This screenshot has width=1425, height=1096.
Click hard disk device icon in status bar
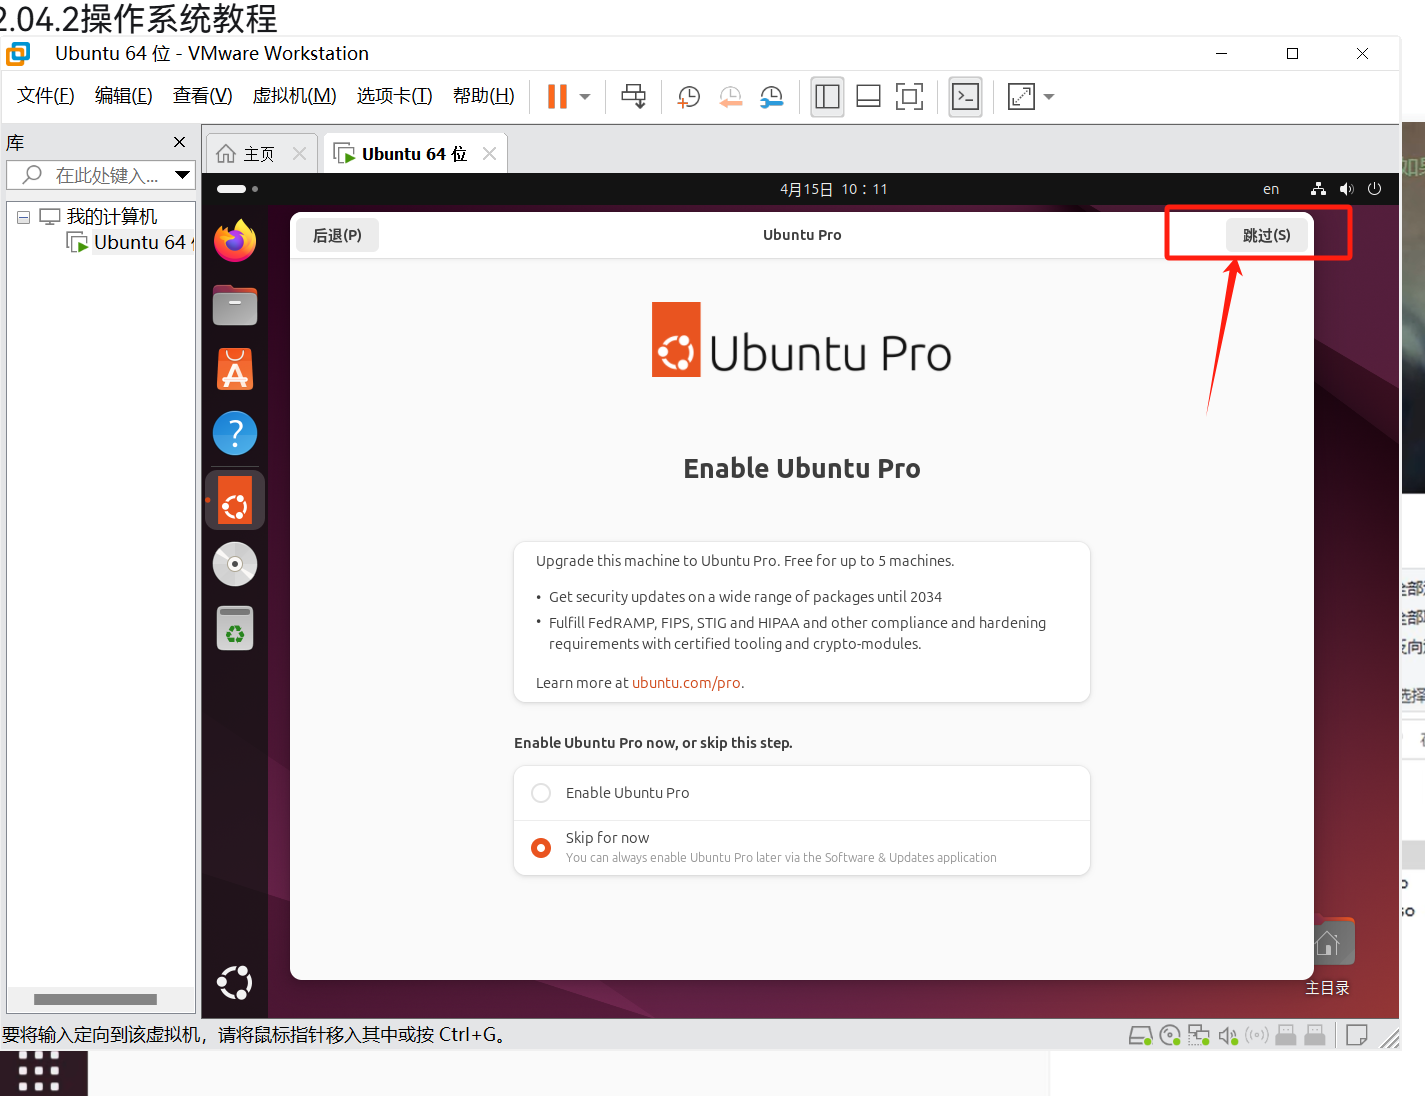[x=1140, y=1036]
